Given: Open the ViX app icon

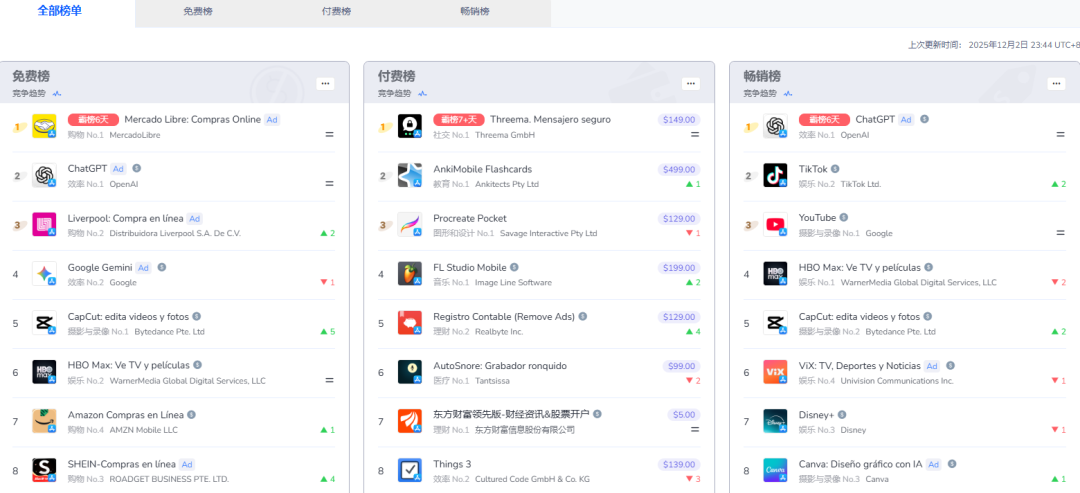Looking at the screenshot, I should coord(776,372).
